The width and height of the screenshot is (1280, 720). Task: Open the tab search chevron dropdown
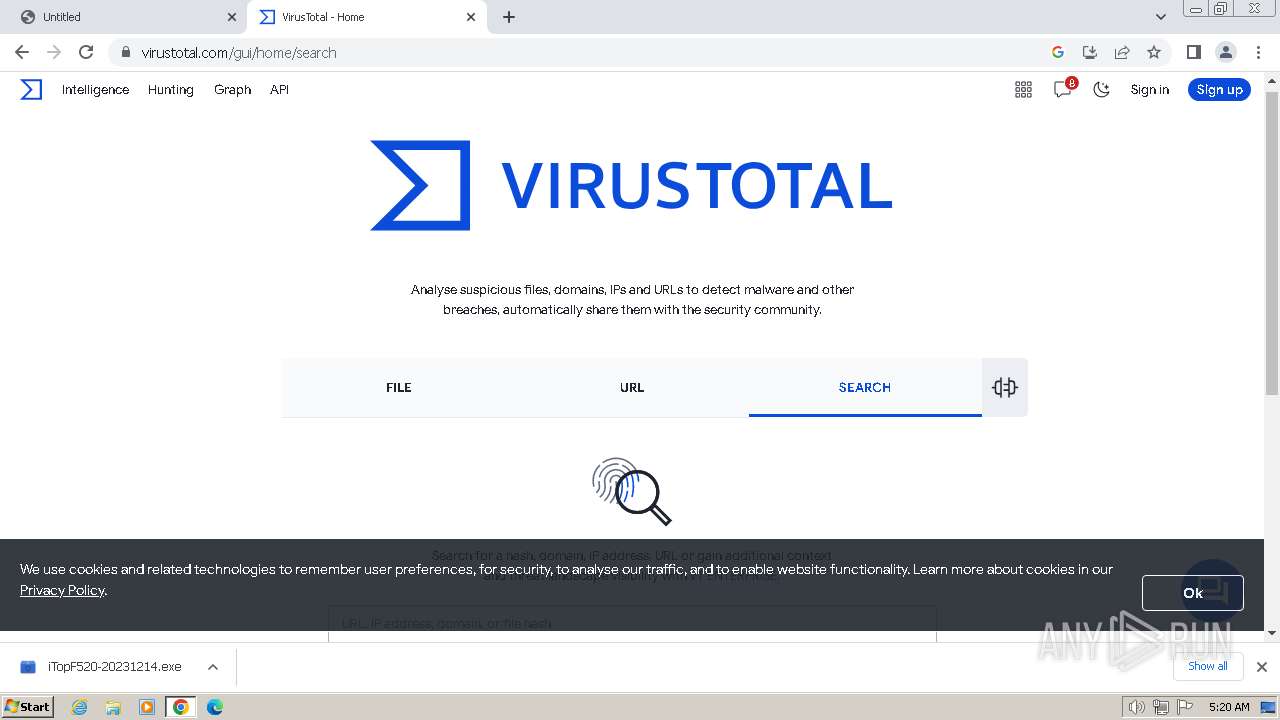pyautogui.click(x=1161, y=17)
